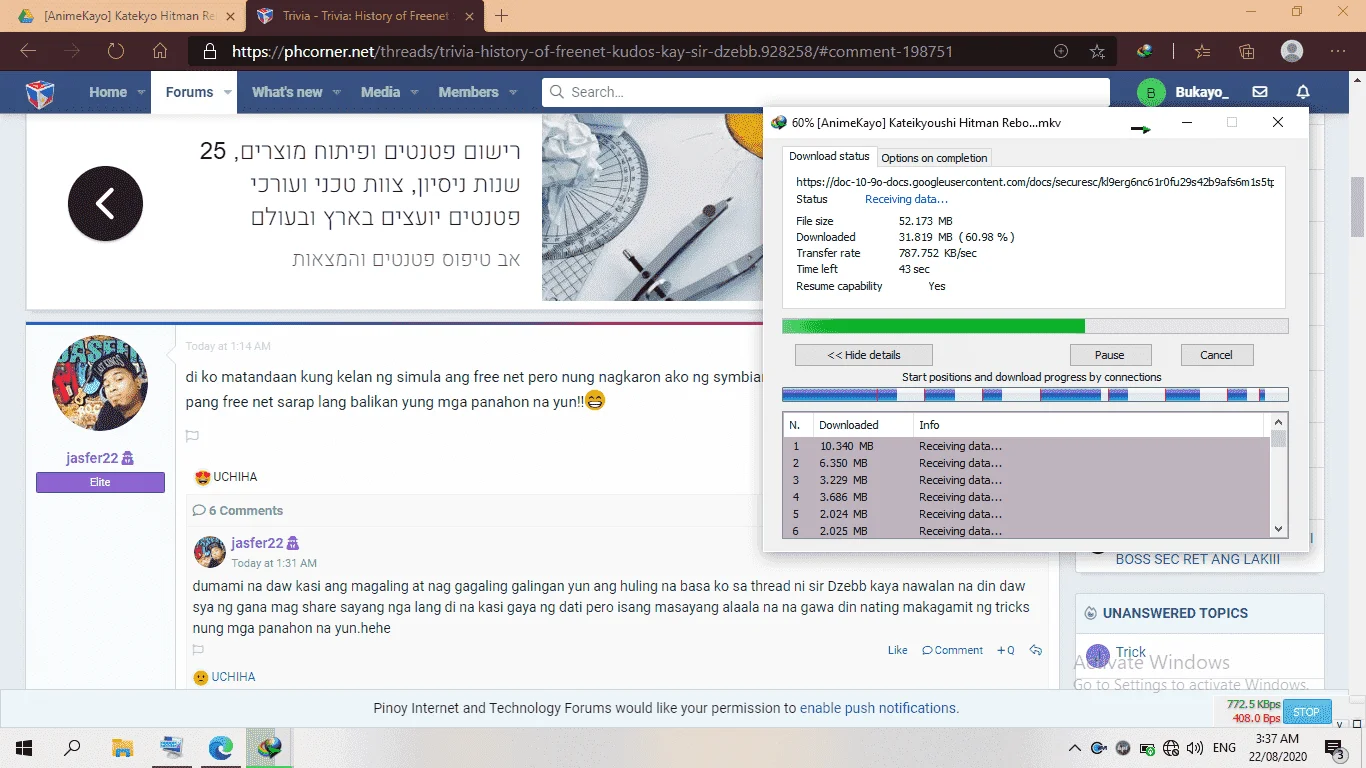Click the padlock icon in the address bar
The width and height of the screenshot is (1366, 768).
(209, 51)
